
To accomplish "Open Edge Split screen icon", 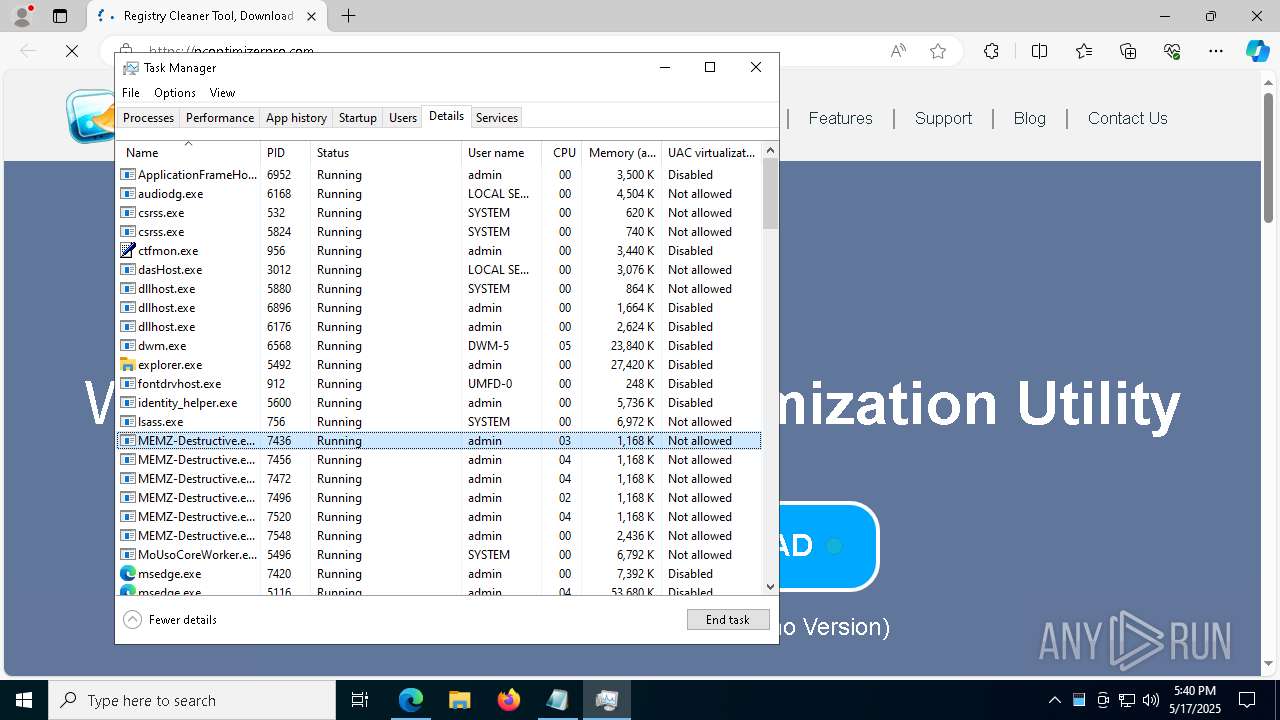I will 1039,51.
